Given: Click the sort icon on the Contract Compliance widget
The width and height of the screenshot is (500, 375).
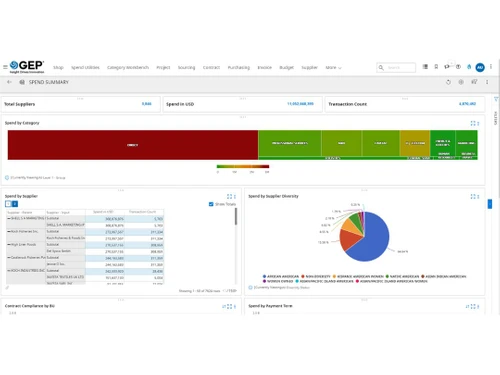Looking at the screenshot, I should (x=224, y=306).
